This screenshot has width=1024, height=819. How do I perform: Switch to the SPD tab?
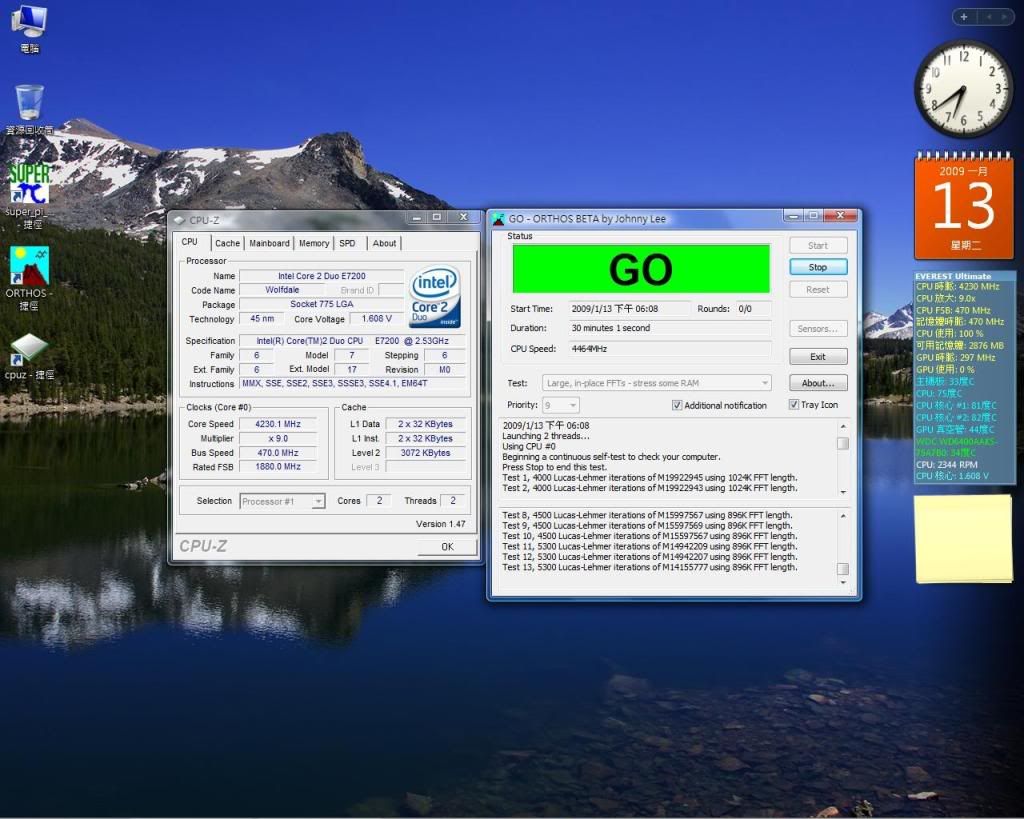[347, 243]
